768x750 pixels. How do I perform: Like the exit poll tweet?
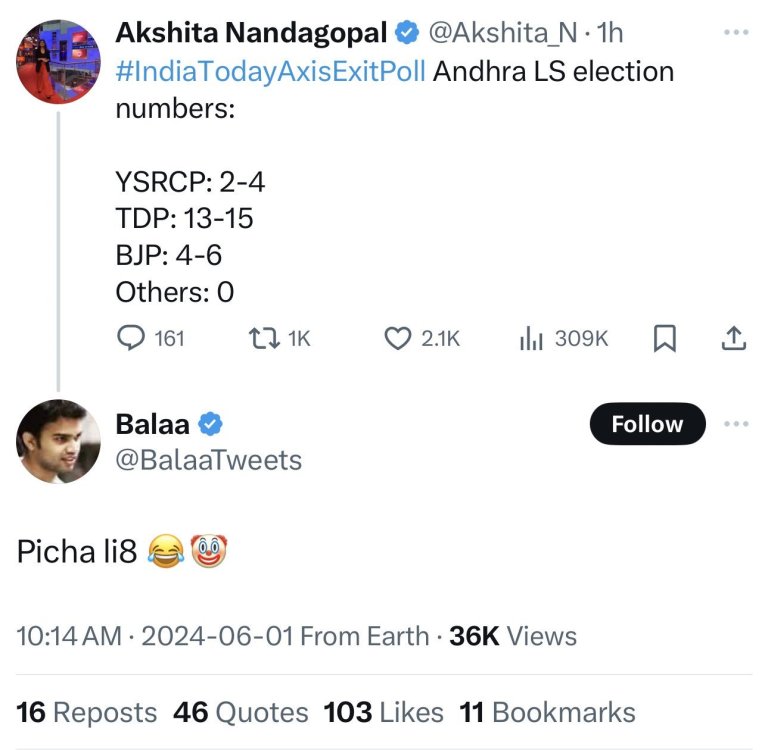click(x=399, y=339)
